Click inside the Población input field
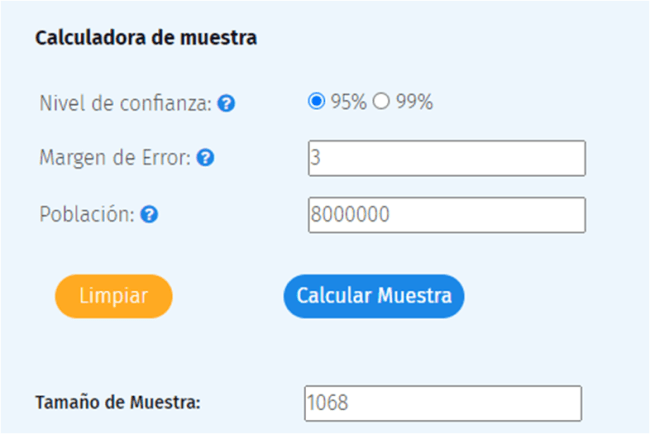 (446, 214)
